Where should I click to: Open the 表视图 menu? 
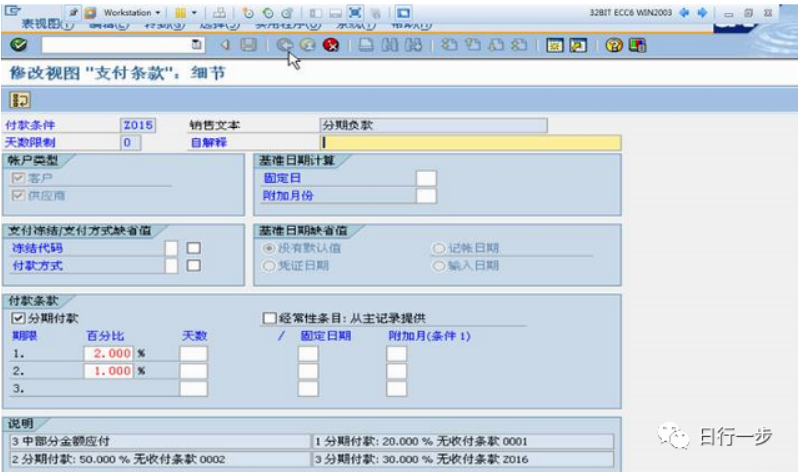click(x=47, y=24)
